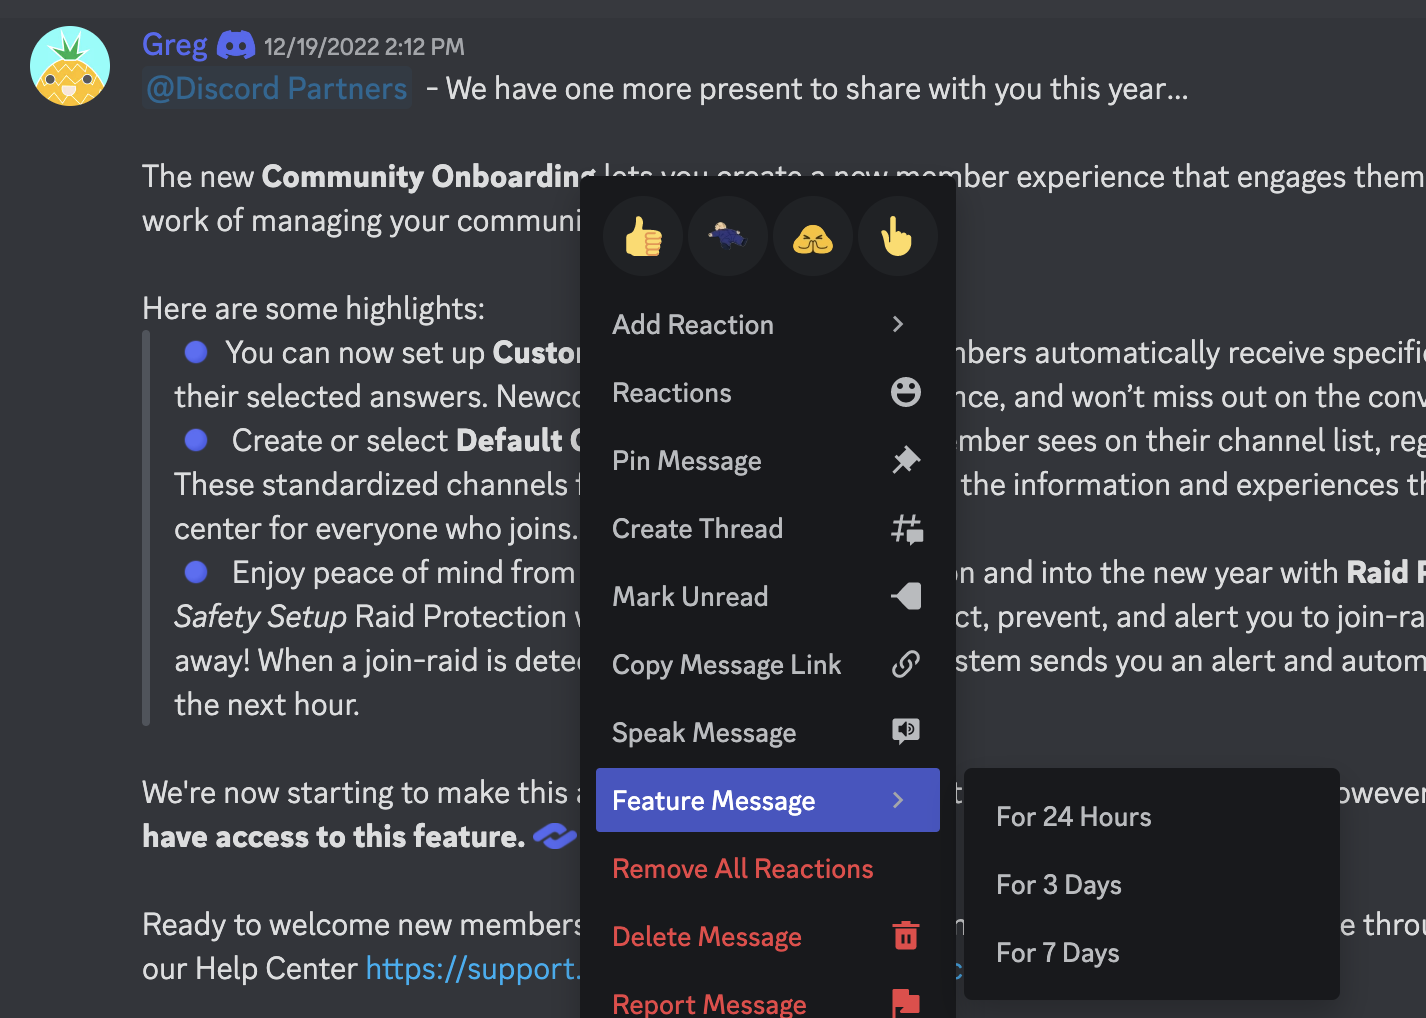React with the folded hands emoji
This screenshot has height=1018, width=1426.
pyautogui.click(x=812, y=237)
